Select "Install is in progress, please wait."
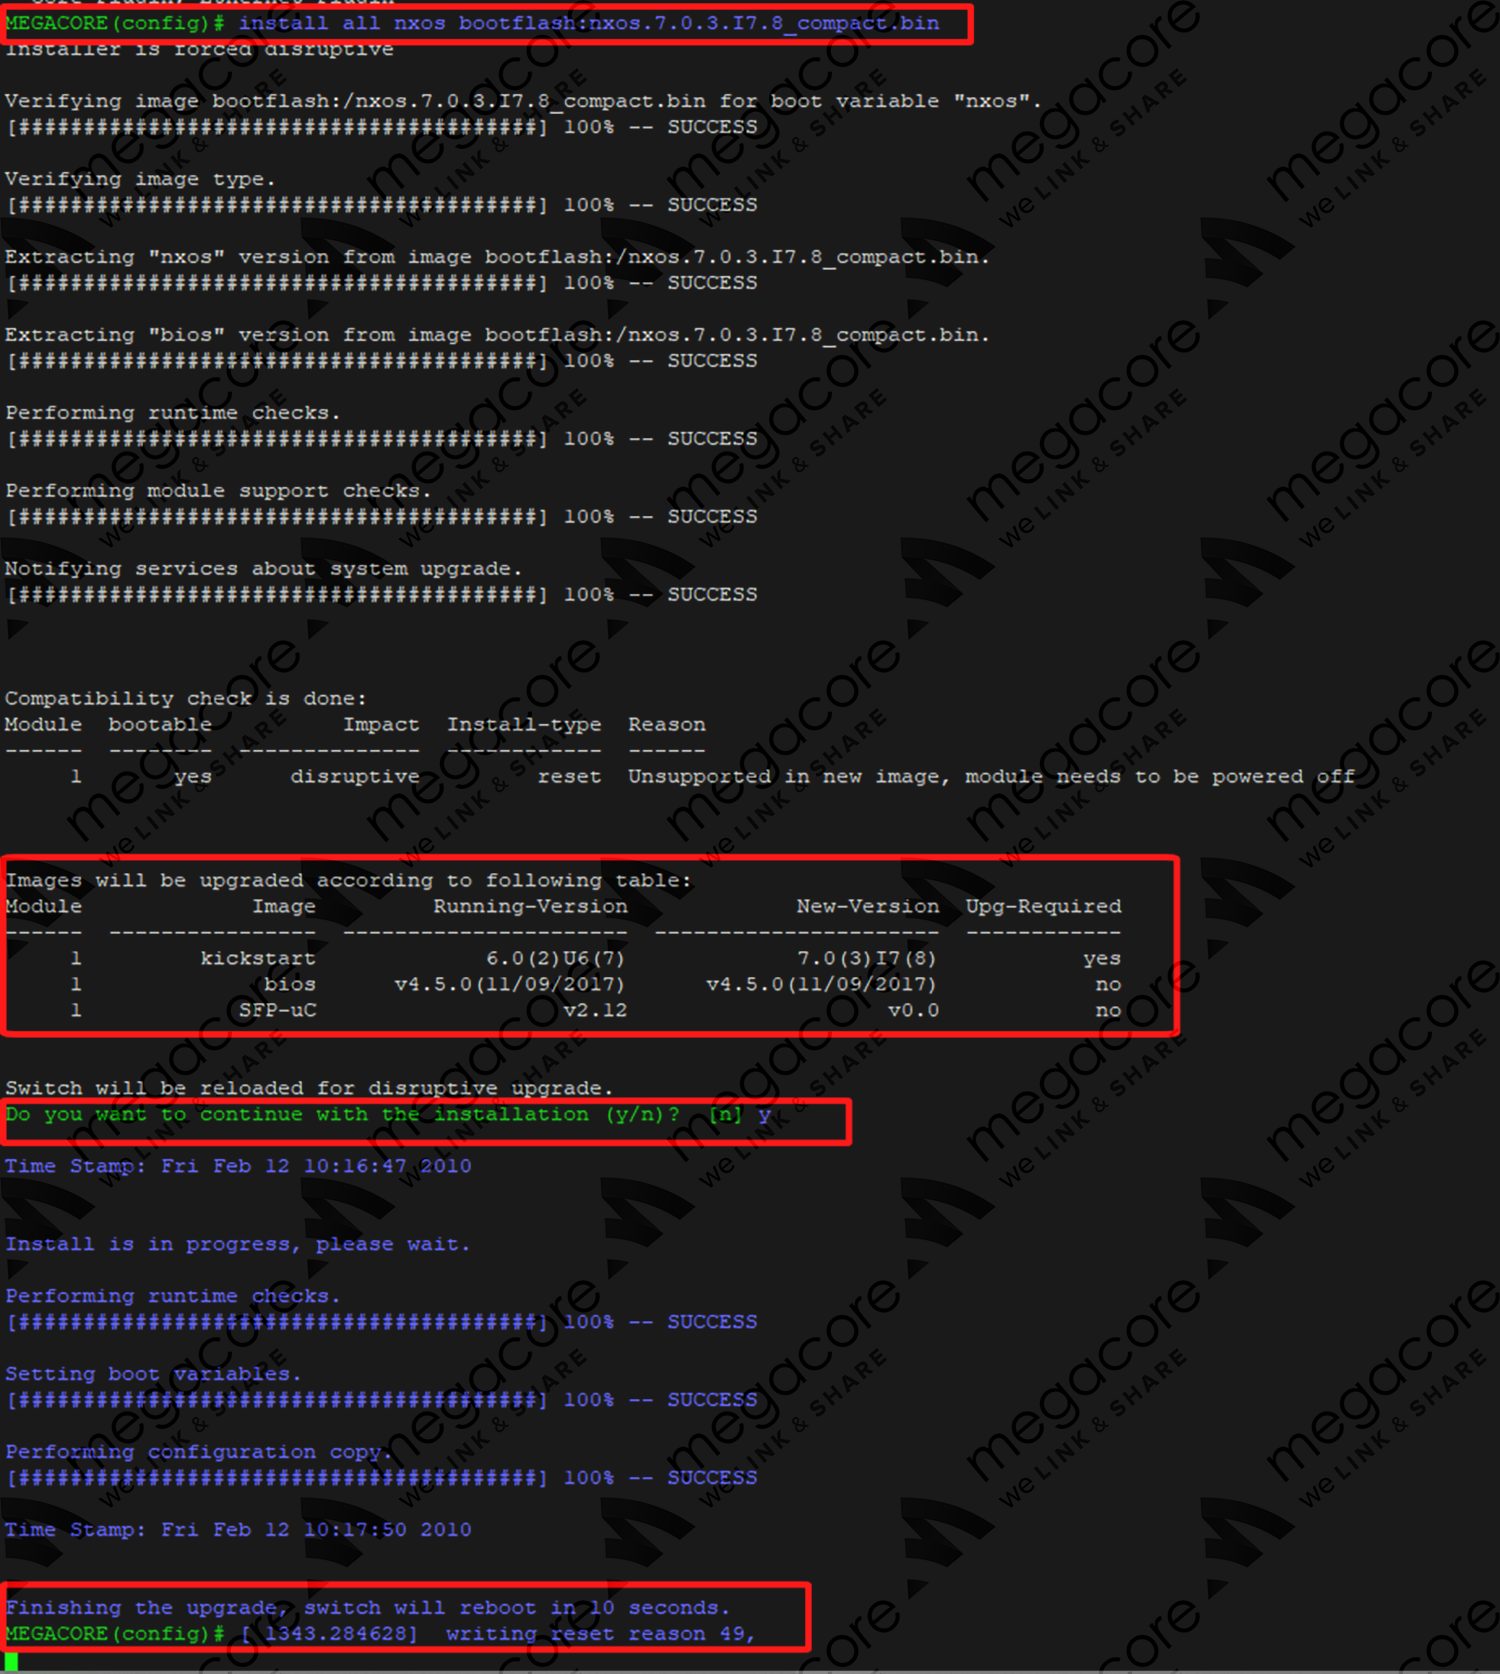The height and width of the screenshot is (1674, 1500). tap(237, 1245)
